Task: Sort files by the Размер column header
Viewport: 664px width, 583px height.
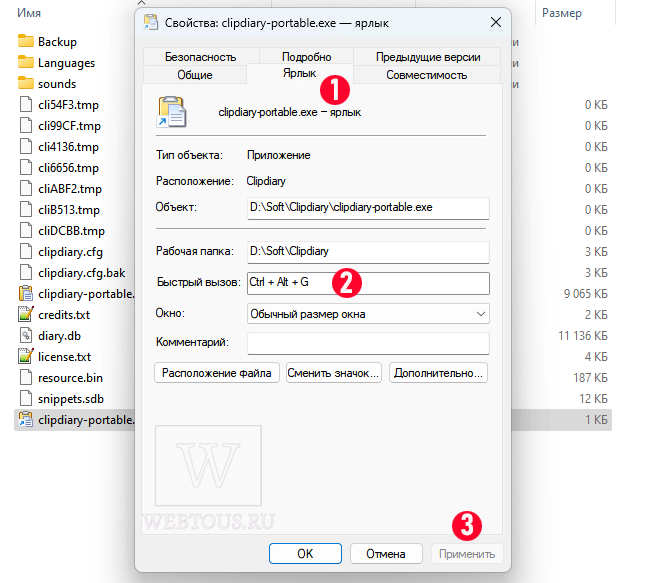Action: (x=562, y=13)
